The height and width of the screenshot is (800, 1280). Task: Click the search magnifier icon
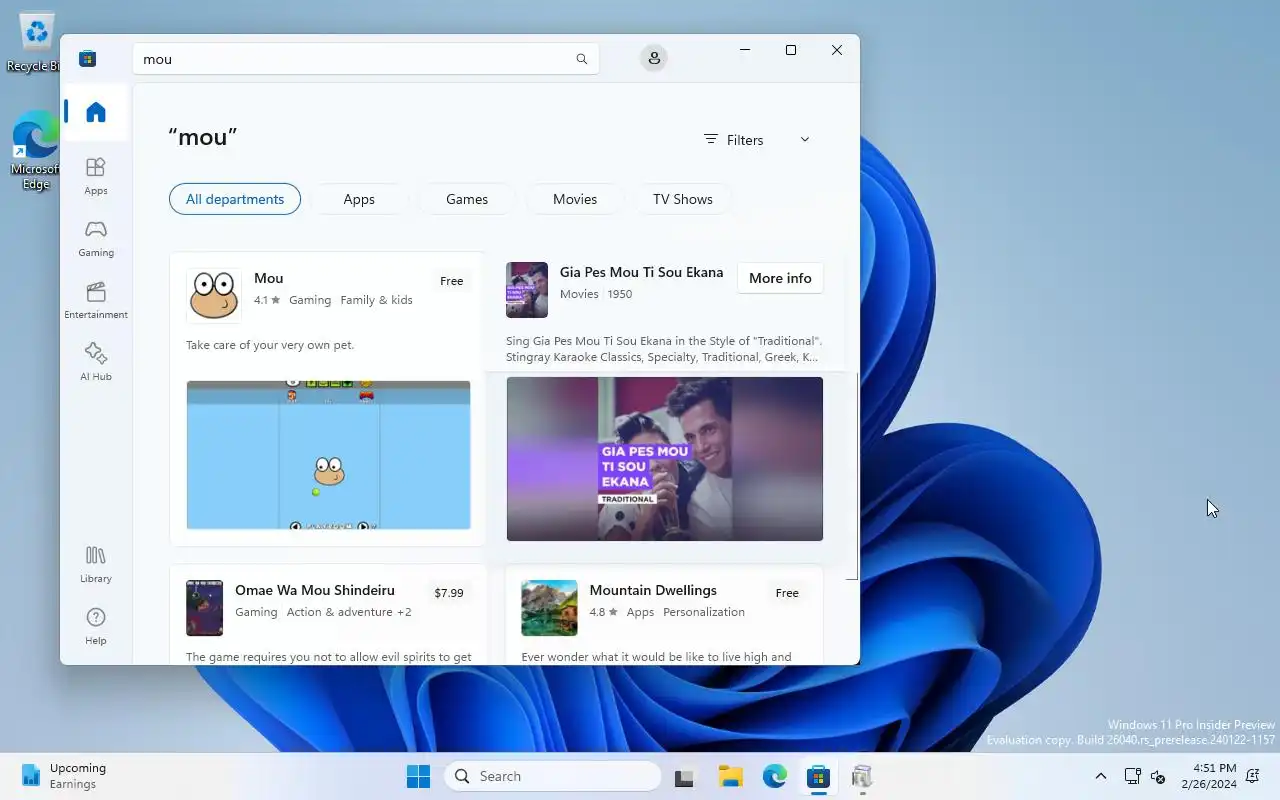click(x=581, y=59)
